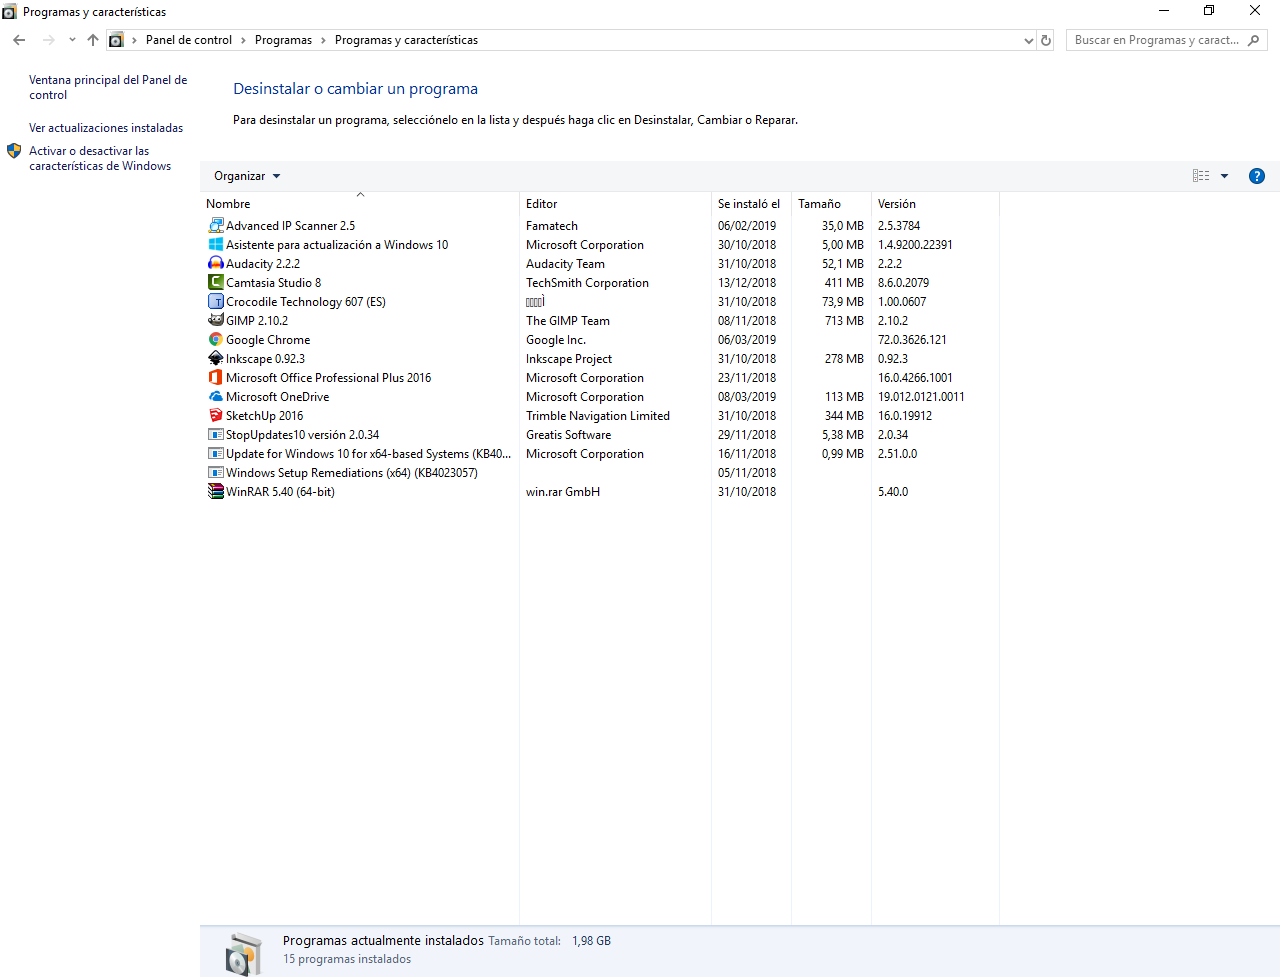Select Microsoft OneDrive program name
This screenshot has width=1280, height=977.
tap(277, 397)
